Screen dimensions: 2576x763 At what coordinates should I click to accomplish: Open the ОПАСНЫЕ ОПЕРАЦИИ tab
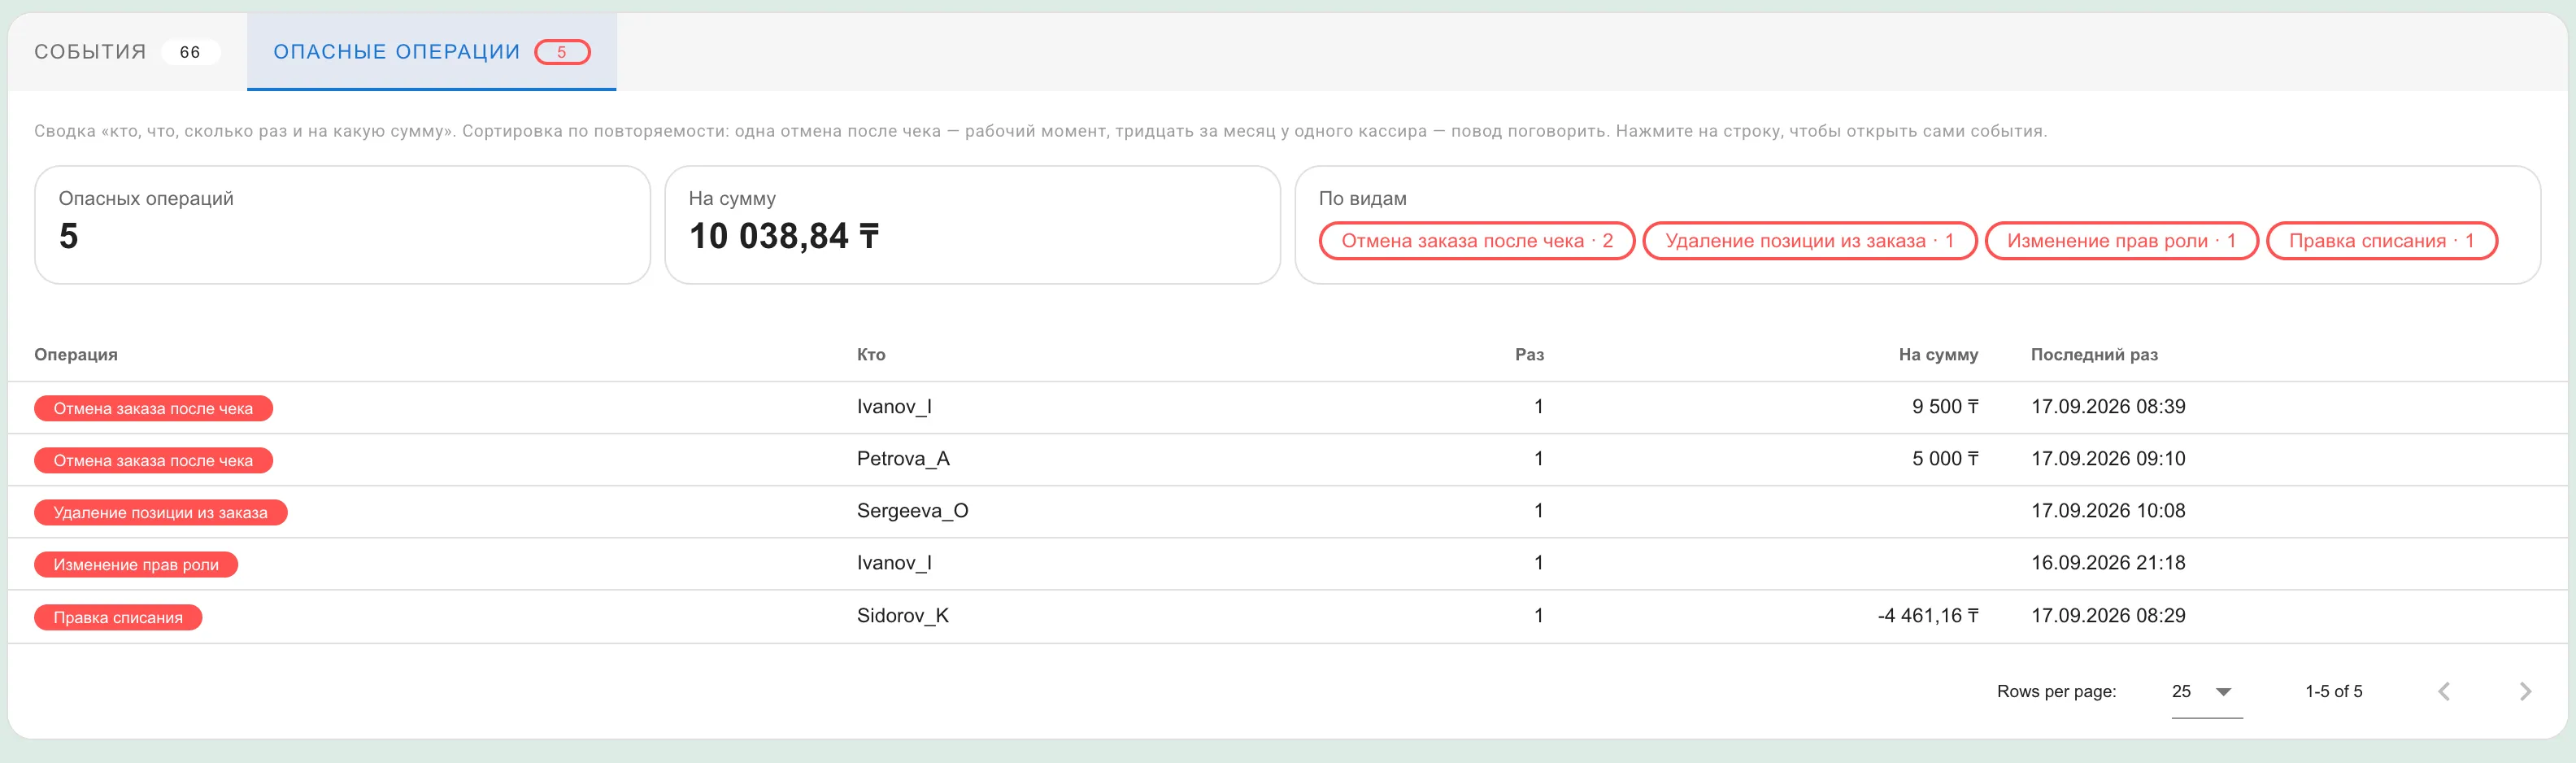pyautogui.click(x=432, y=52)
